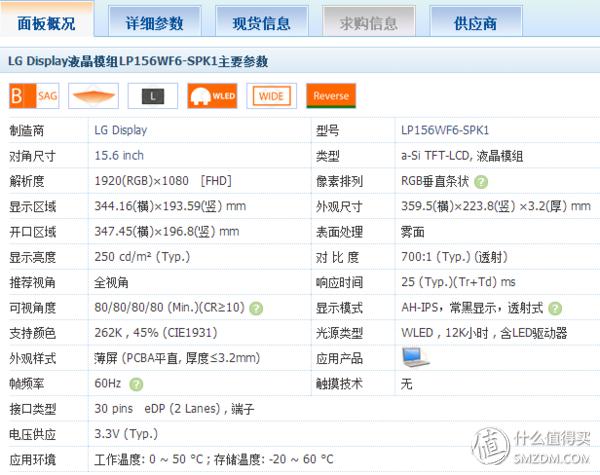The width and height of the screenshot is (600, 475).
Task: Switch to the 详细参数 tab
Action: pos(155,22)
